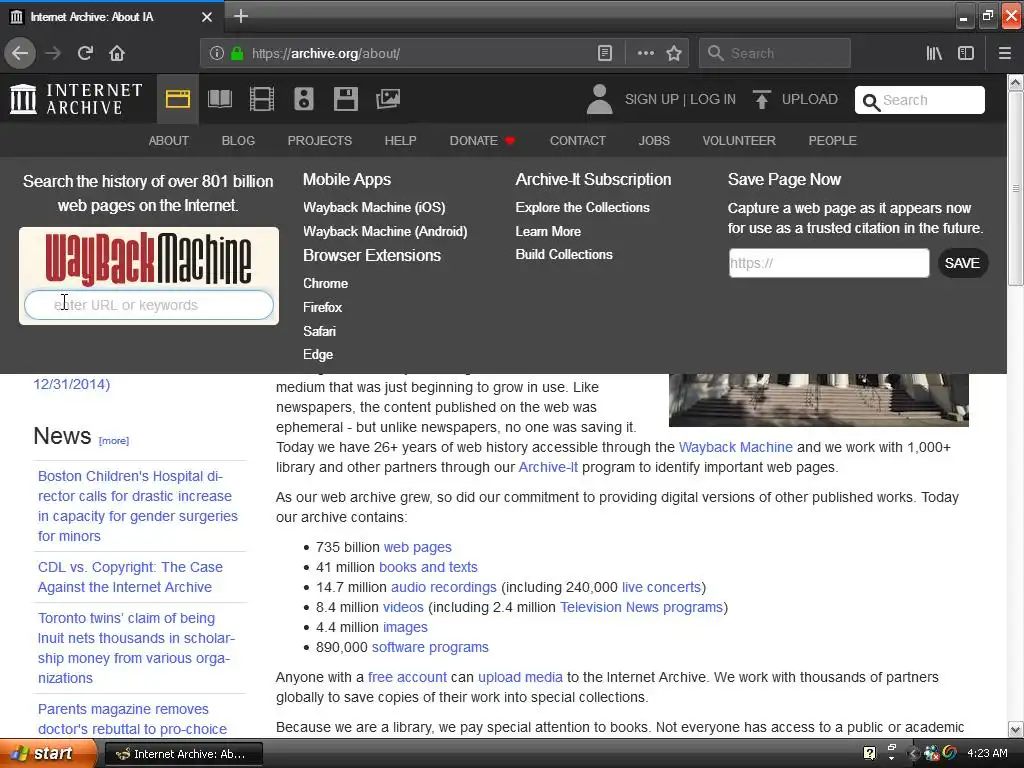The width and height of the screenshot is (1024, 768).
Task: Bookmark this page with the star
Action: click(x=674, y=54)
